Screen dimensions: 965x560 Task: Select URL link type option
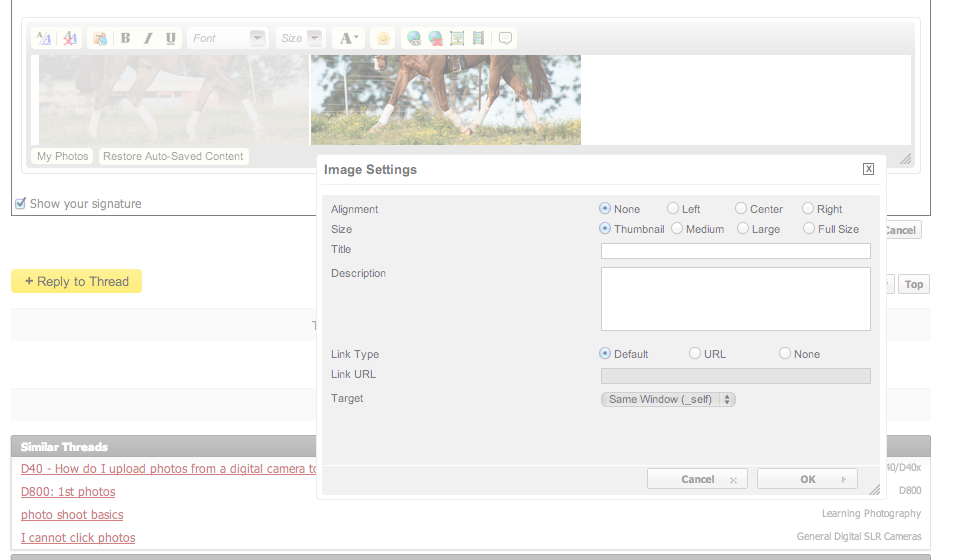[695, 354]
